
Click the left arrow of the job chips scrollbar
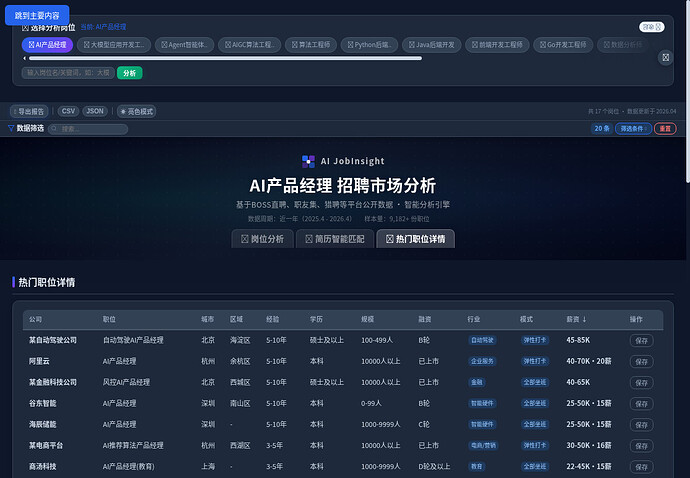pyautogui.click(x=24, y=58)
